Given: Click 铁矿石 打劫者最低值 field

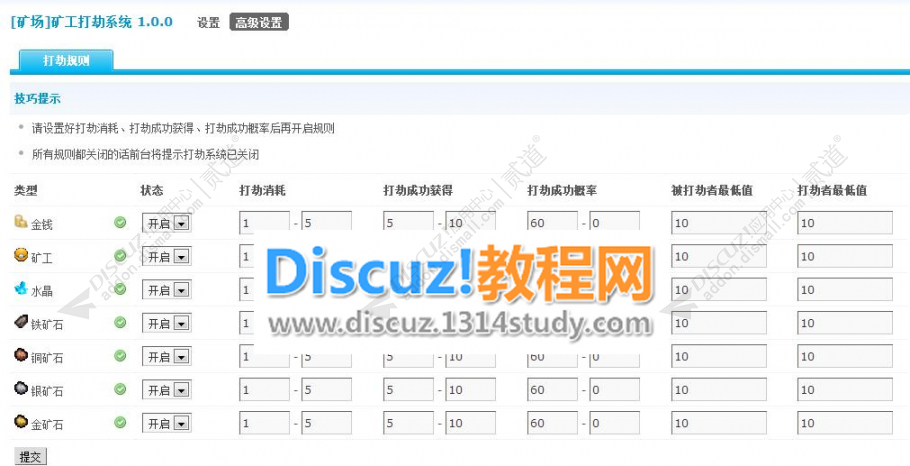Looking at the screenshot, I should tap(845, 323).
